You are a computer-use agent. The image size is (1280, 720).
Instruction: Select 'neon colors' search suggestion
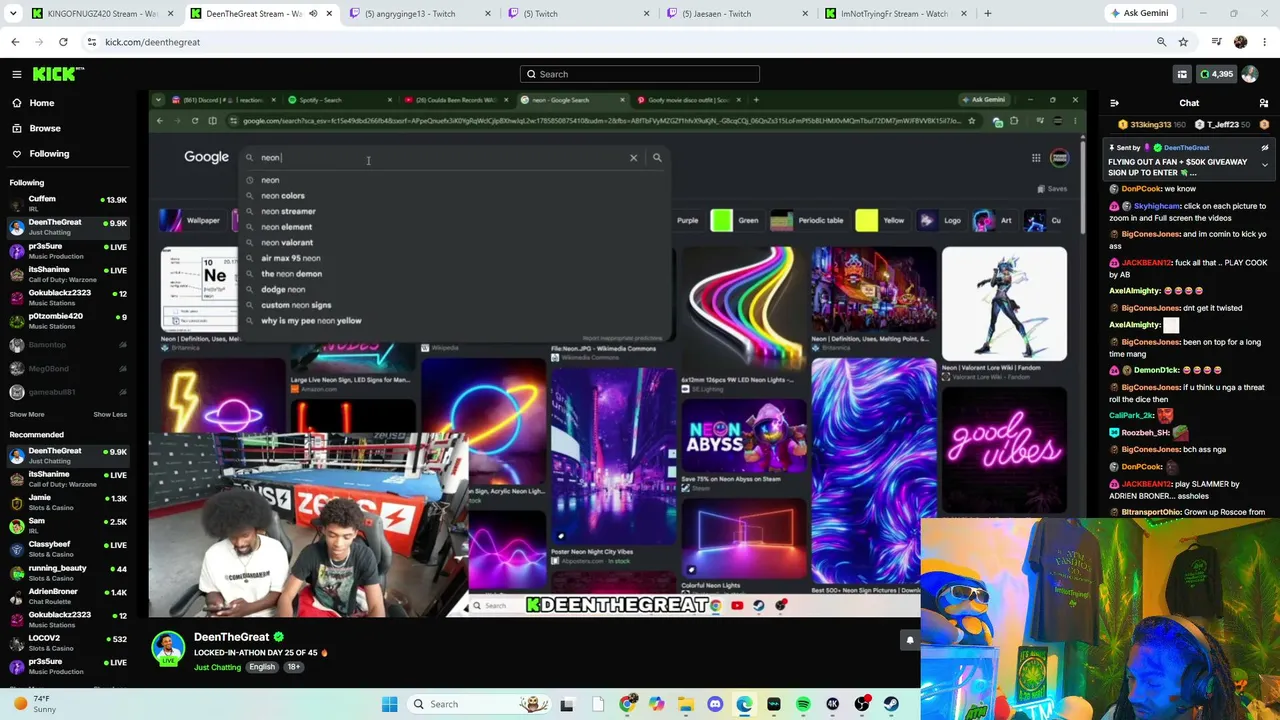[283, 196]
